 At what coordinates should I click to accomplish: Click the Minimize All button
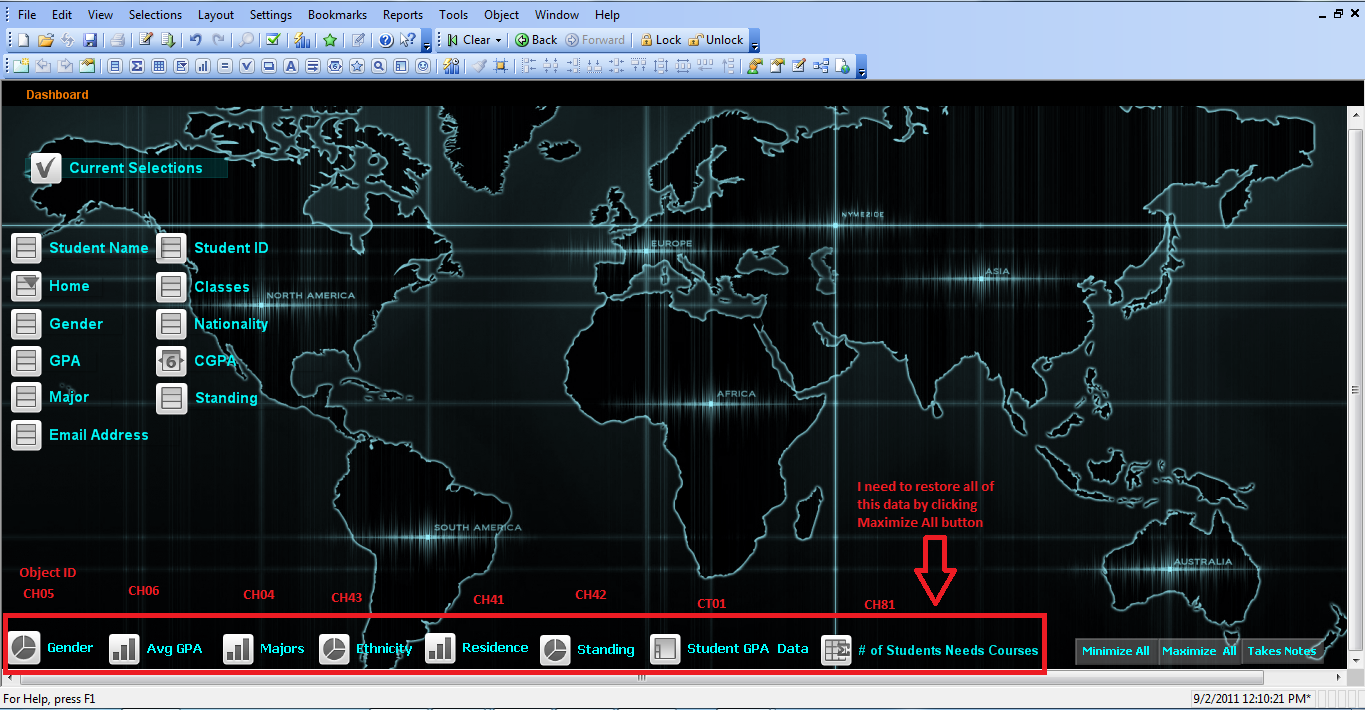coord(1116,651)
